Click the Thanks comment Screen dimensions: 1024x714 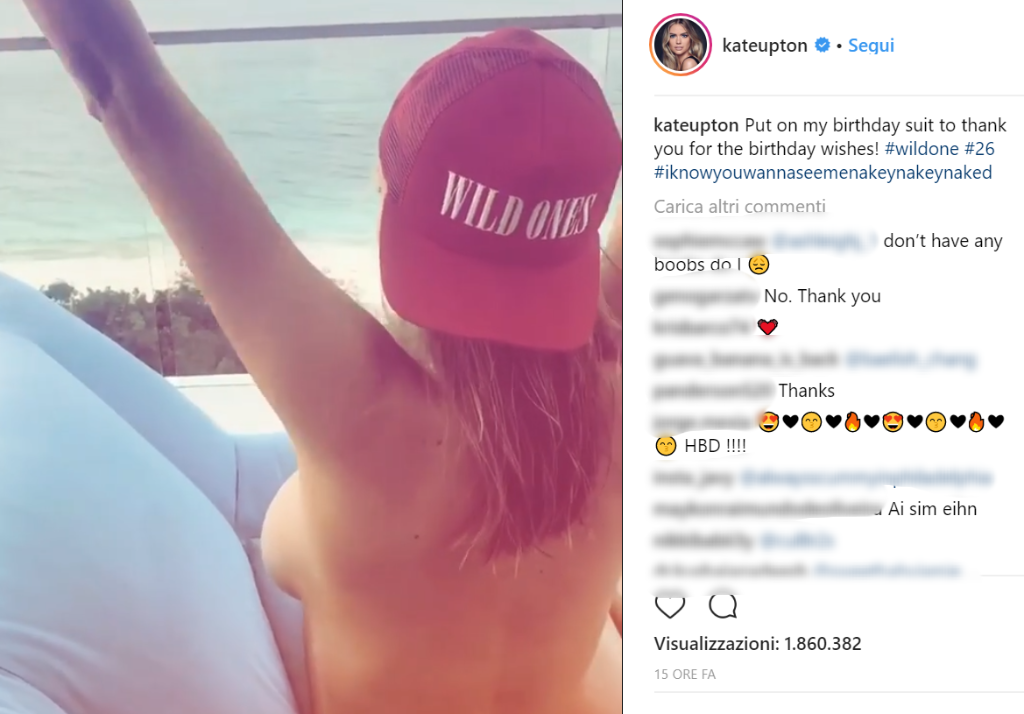pos(806,391)
